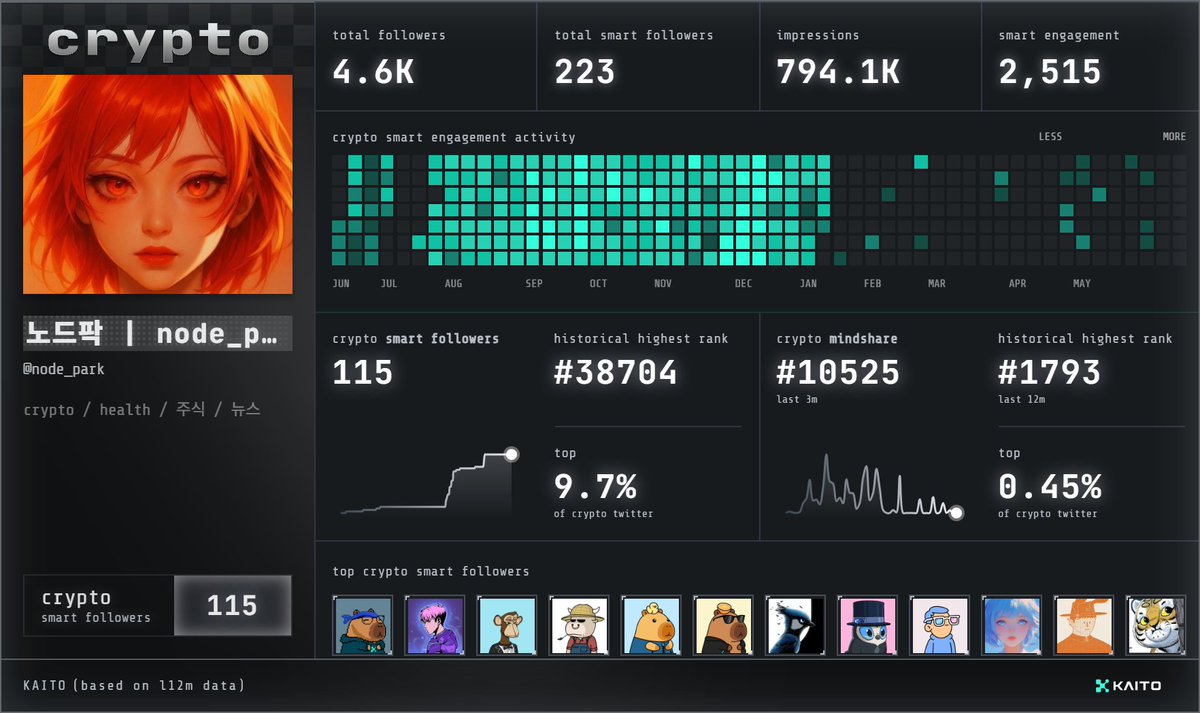Select the bored ape avatar
The height and width of the screenshot is (713, 1200).
(506, 626)
